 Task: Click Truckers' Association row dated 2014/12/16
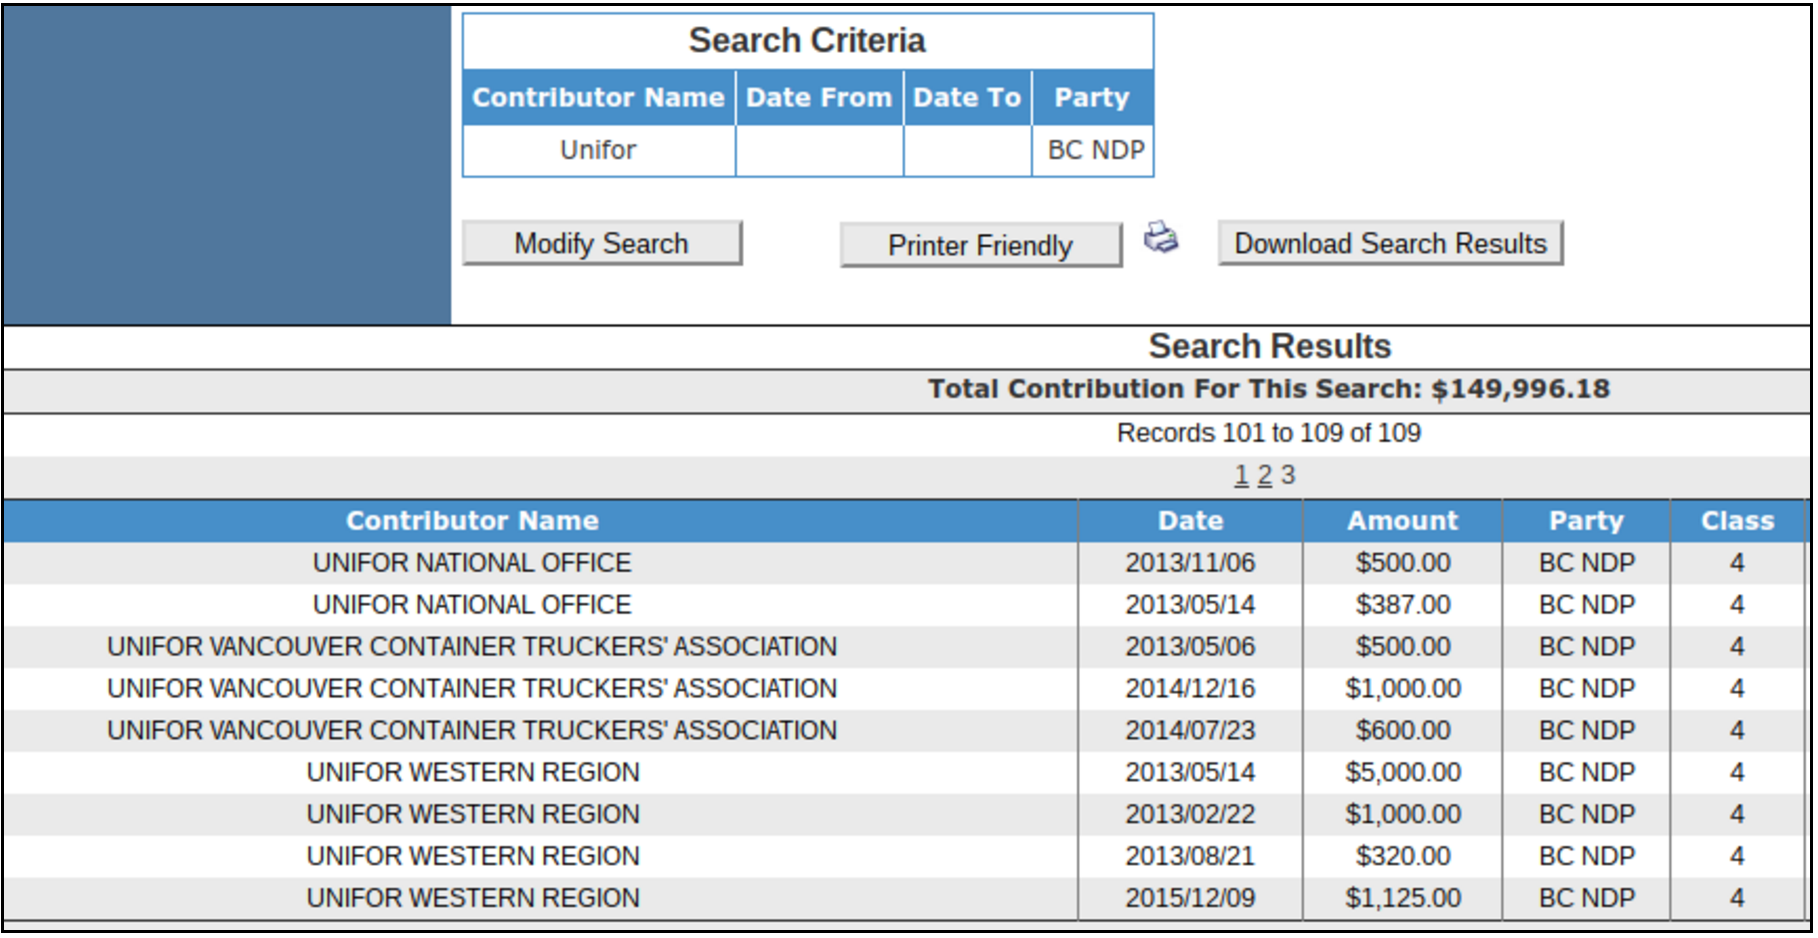[x=472, y=689]
